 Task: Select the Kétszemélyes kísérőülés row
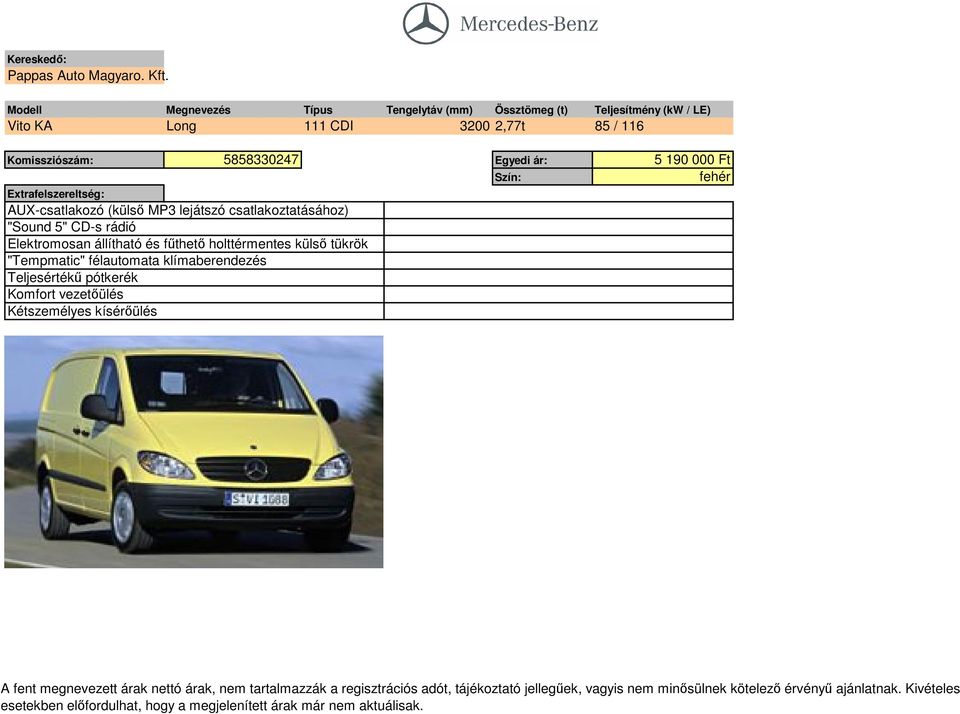click(x=369, y=311)
